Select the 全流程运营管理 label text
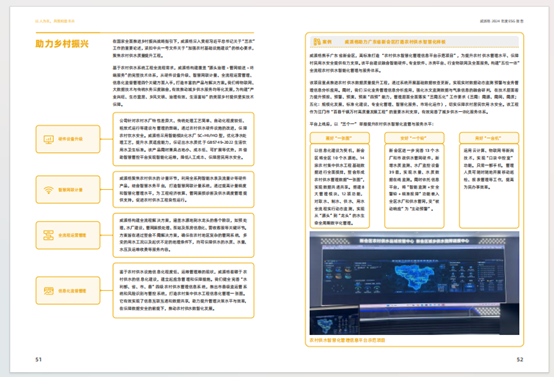 tap(72, 235)
